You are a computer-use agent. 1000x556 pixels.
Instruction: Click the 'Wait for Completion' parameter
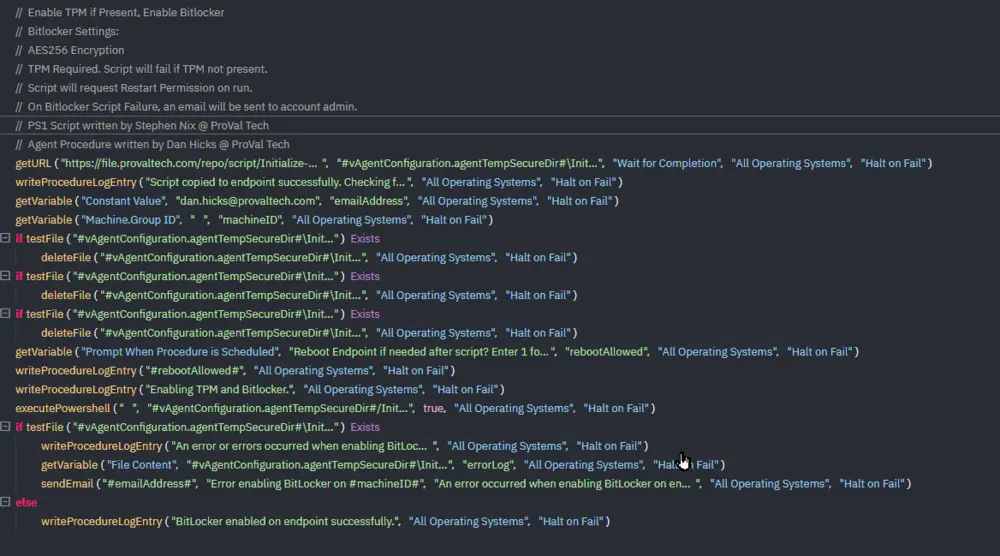pos(667,163)
